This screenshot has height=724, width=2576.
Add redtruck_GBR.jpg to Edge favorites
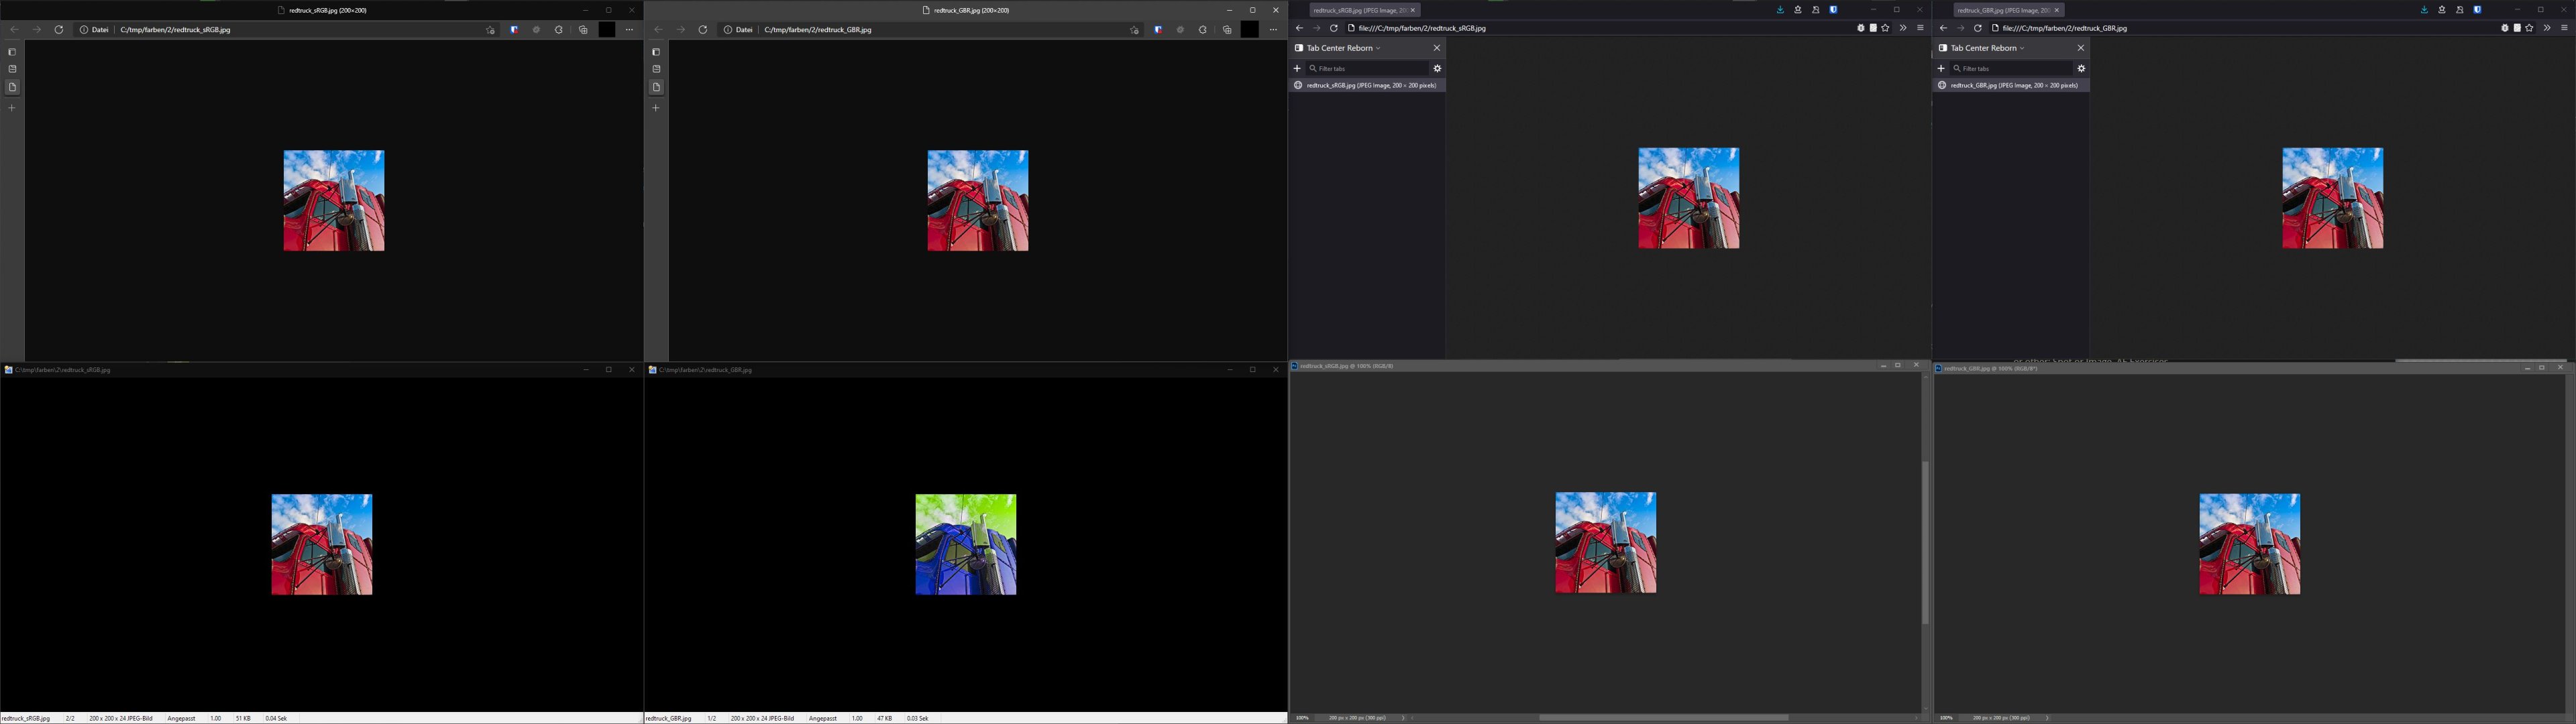point(1134,30)
